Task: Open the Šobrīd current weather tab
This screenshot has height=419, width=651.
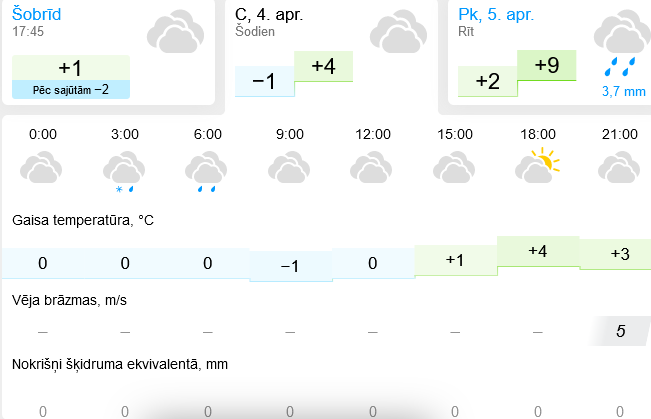Action: coord(109,52)
